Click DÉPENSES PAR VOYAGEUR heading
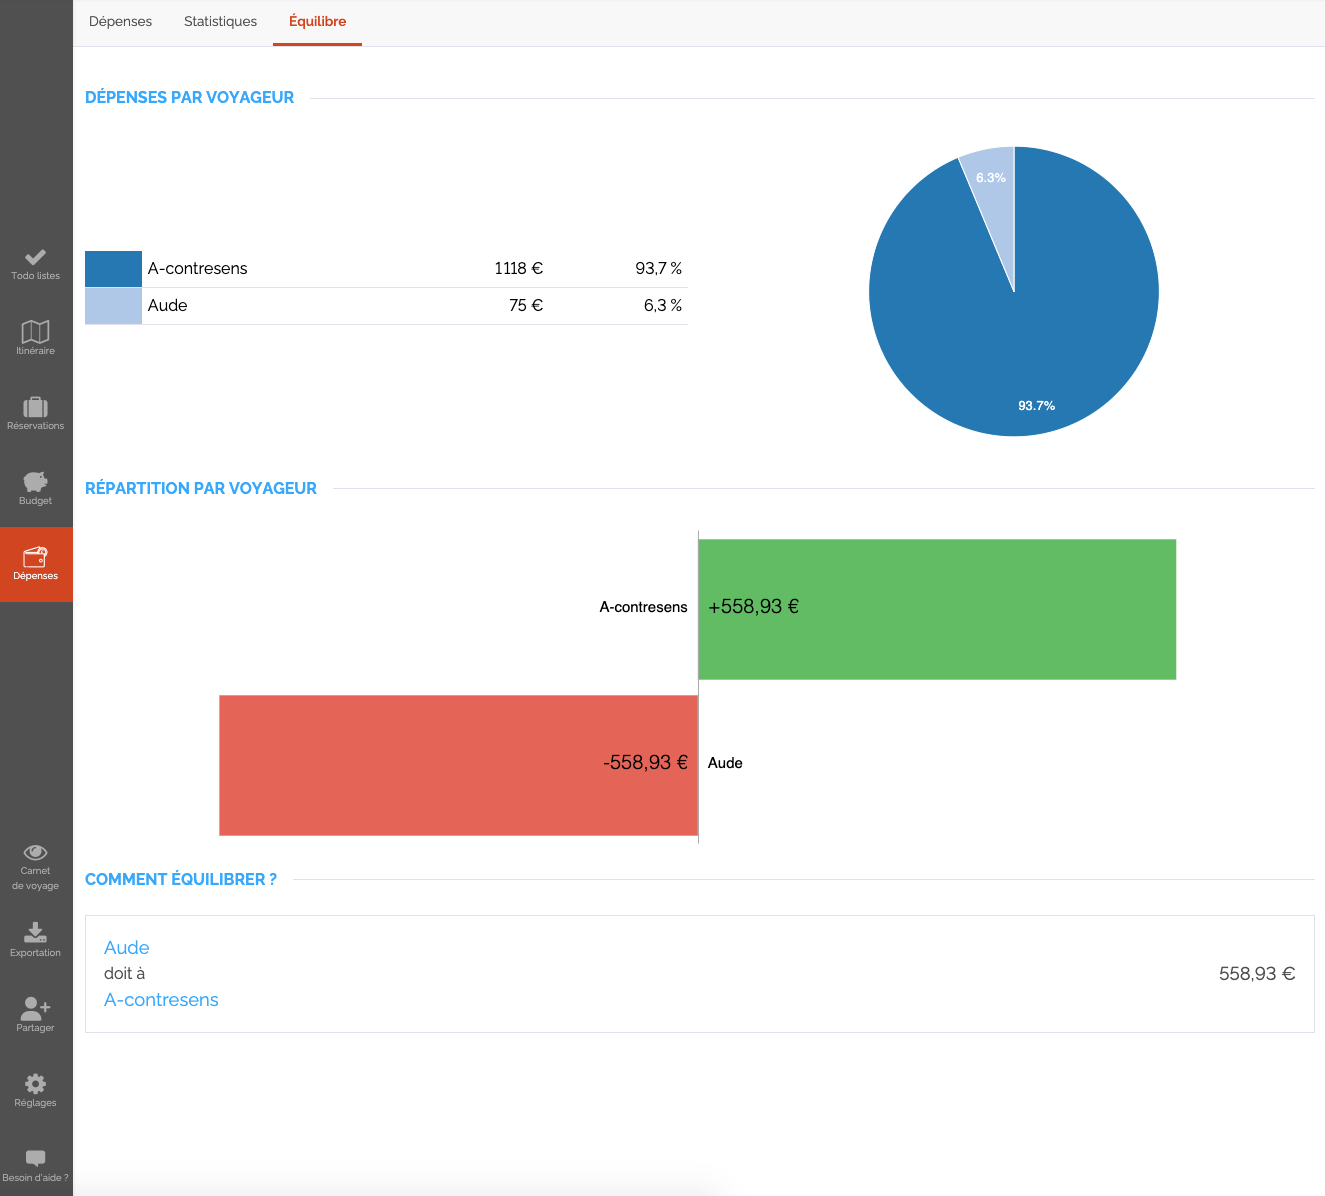Viewport: 1325px width, 1196px height. pos(189,98)
